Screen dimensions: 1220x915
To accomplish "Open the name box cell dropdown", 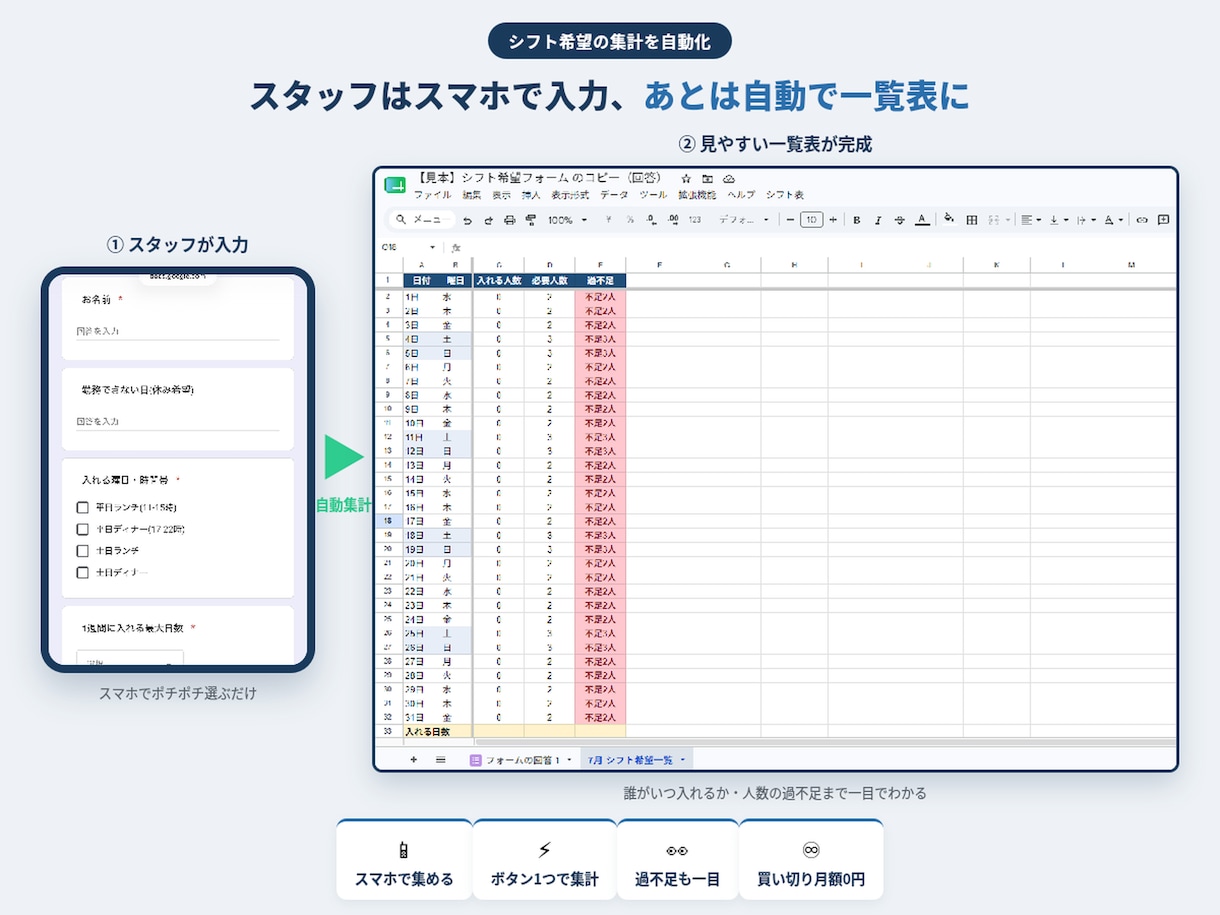I will [432, 247].
